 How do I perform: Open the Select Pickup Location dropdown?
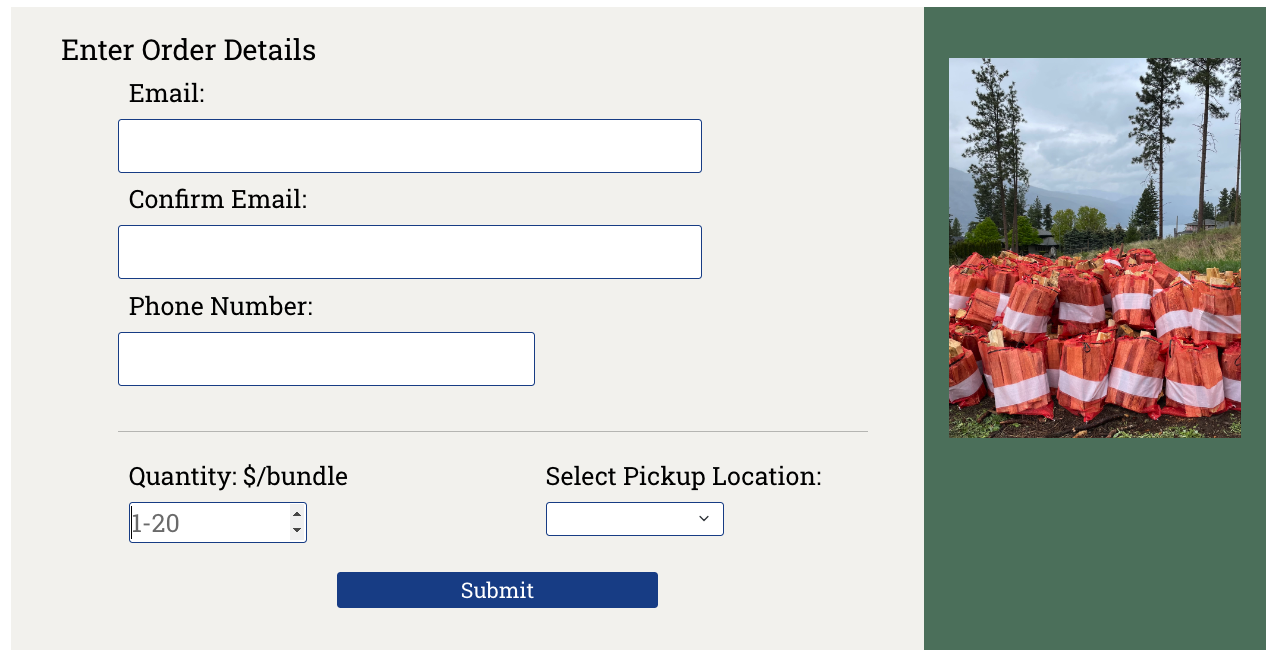[x=635, y=519]
